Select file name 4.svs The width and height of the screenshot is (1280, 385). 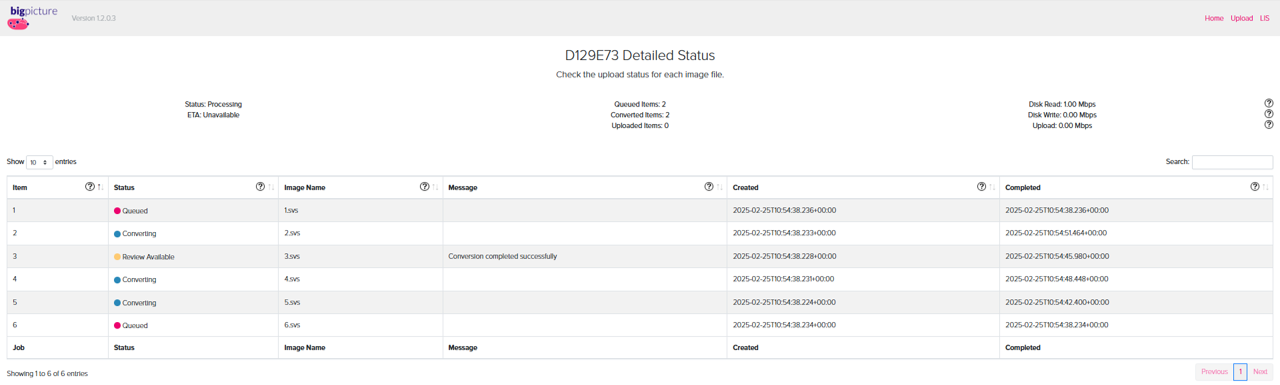292,279
